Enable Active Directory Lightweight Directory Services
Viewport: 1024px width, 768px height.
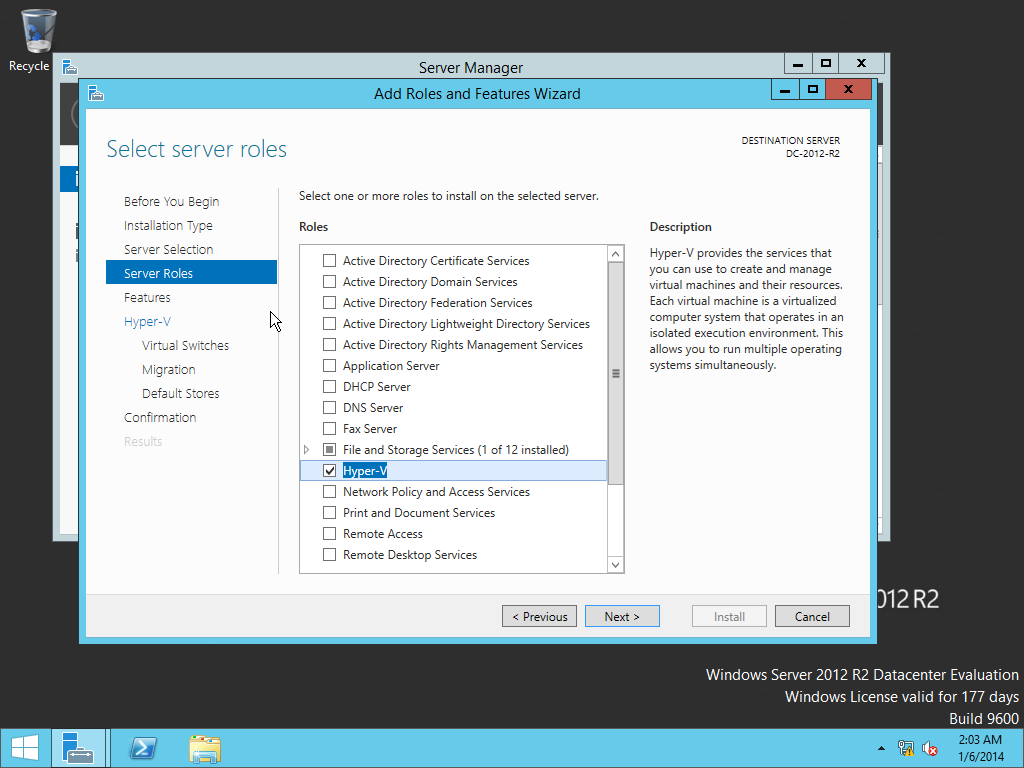tap(330, 323)
